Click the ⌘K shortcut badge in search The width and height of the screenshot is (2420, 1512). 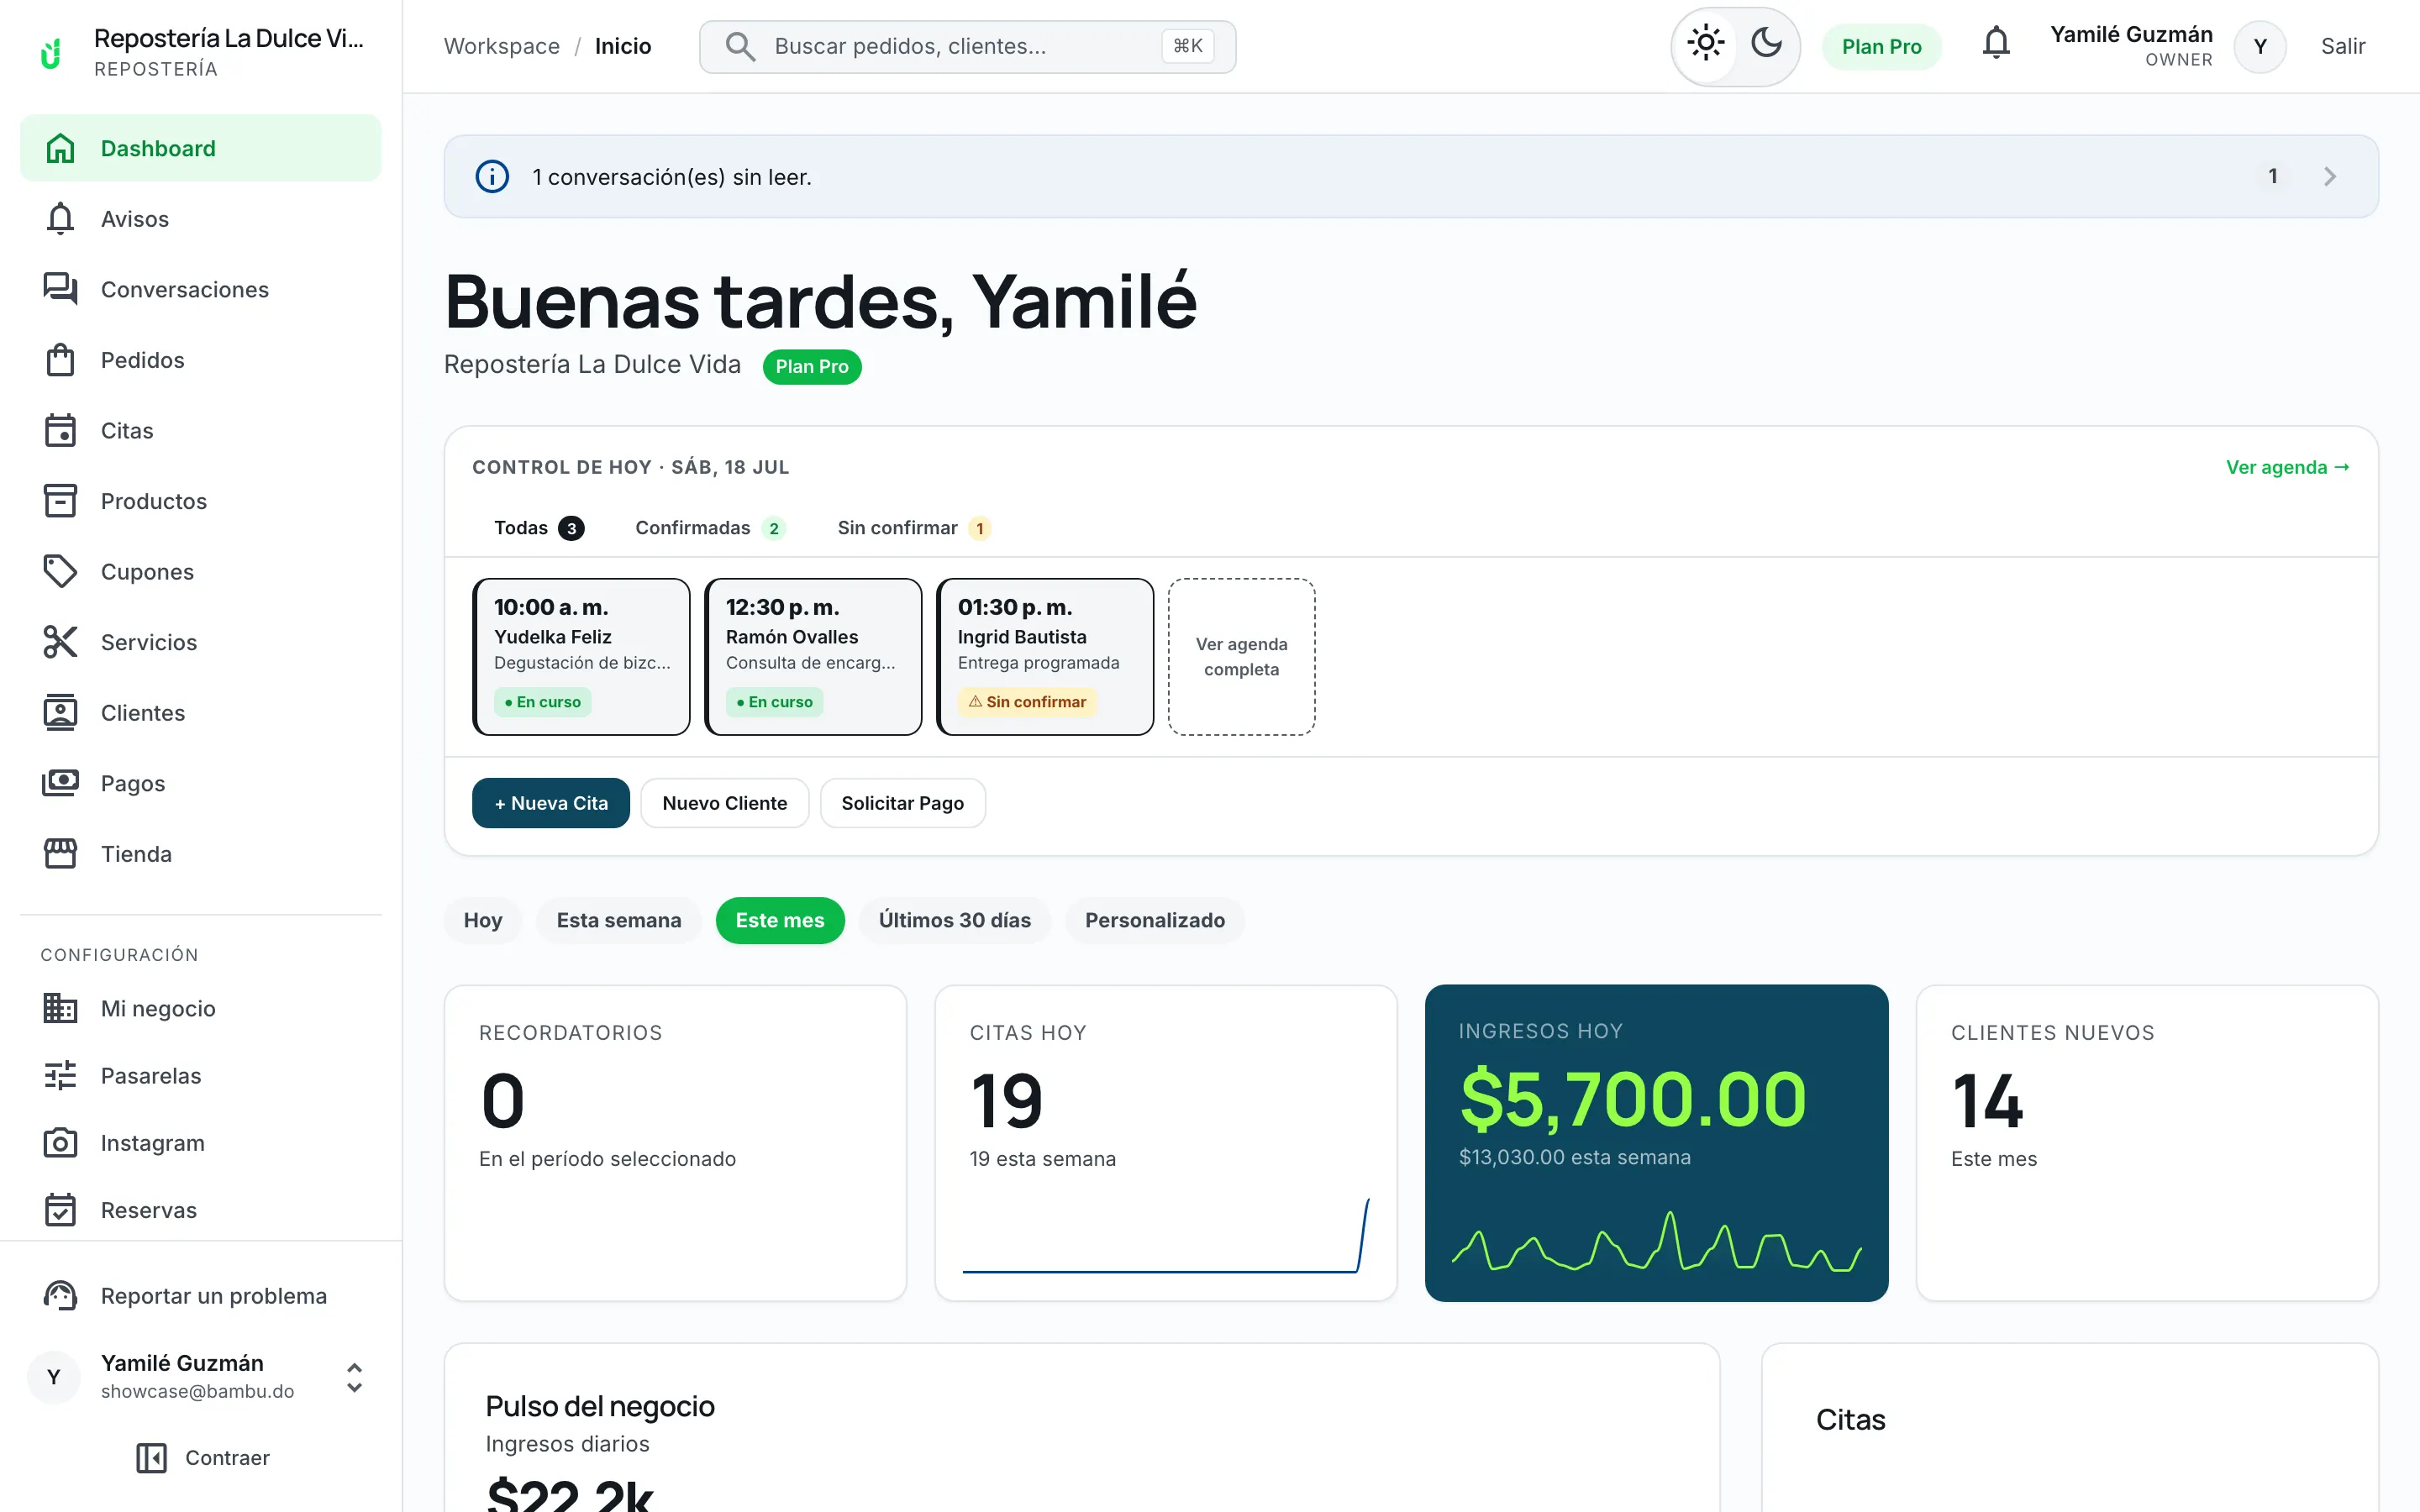coord(1188,46)
